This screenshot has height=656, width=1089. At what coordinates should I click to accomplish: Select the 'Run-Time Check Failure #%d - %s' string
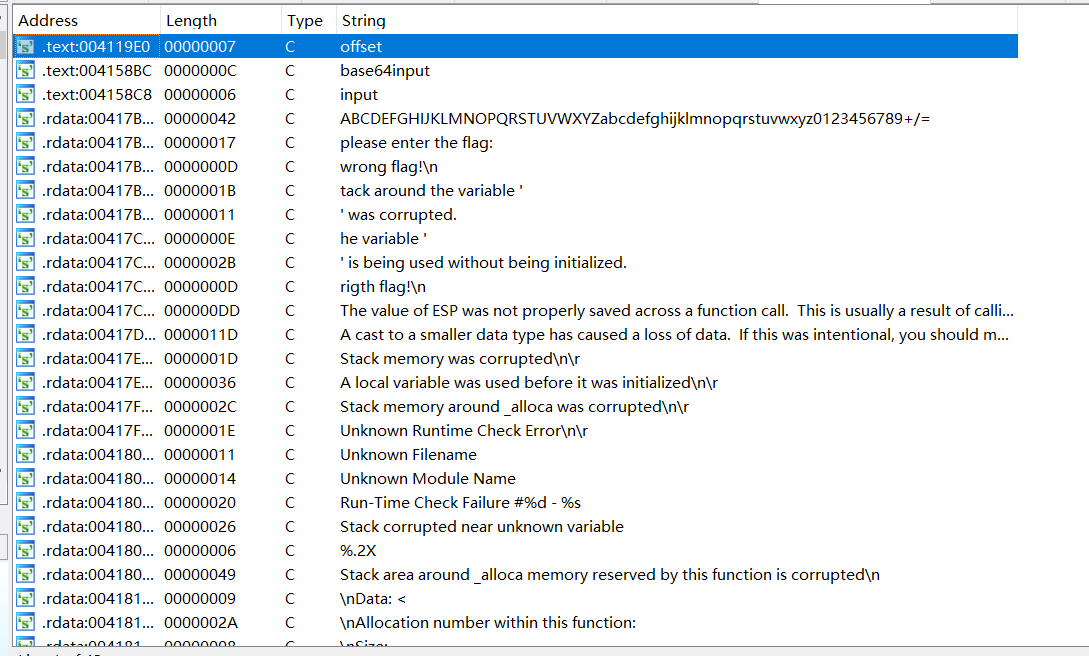[460, 502]
